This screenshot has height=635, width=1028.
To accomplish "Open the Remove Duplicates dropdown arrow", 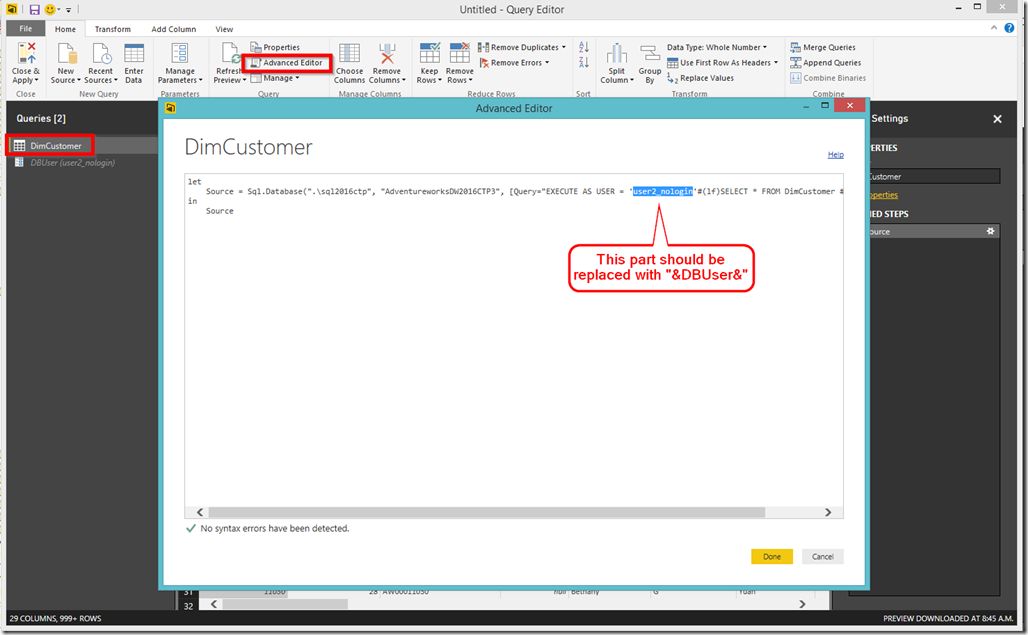I will pyautogui.click(x=564, y=47).
